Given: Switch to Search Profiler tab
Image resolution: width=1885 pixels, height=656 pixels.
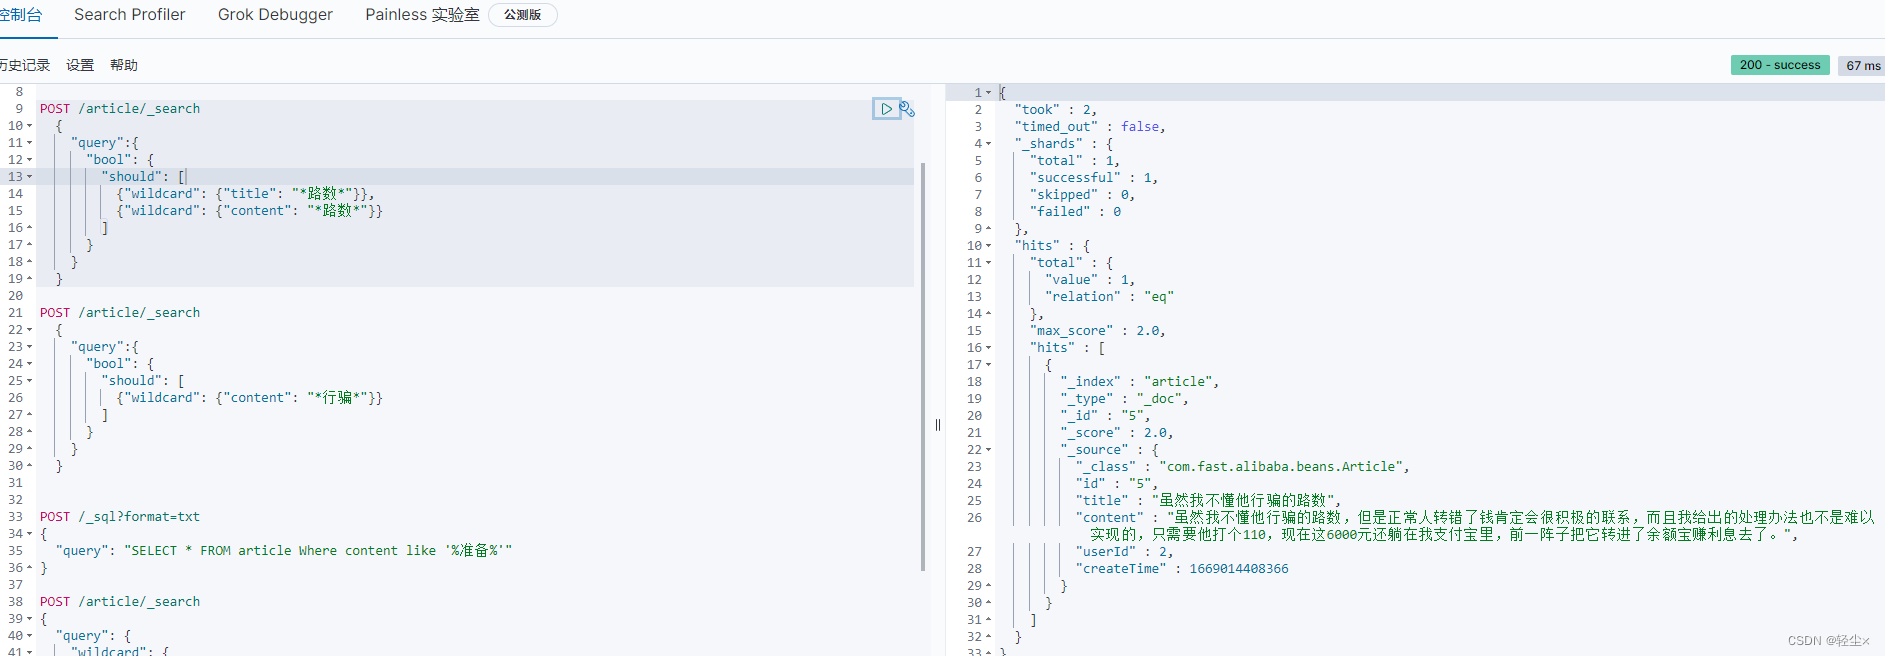Looking at the screenshot, I should click(130, 15).
